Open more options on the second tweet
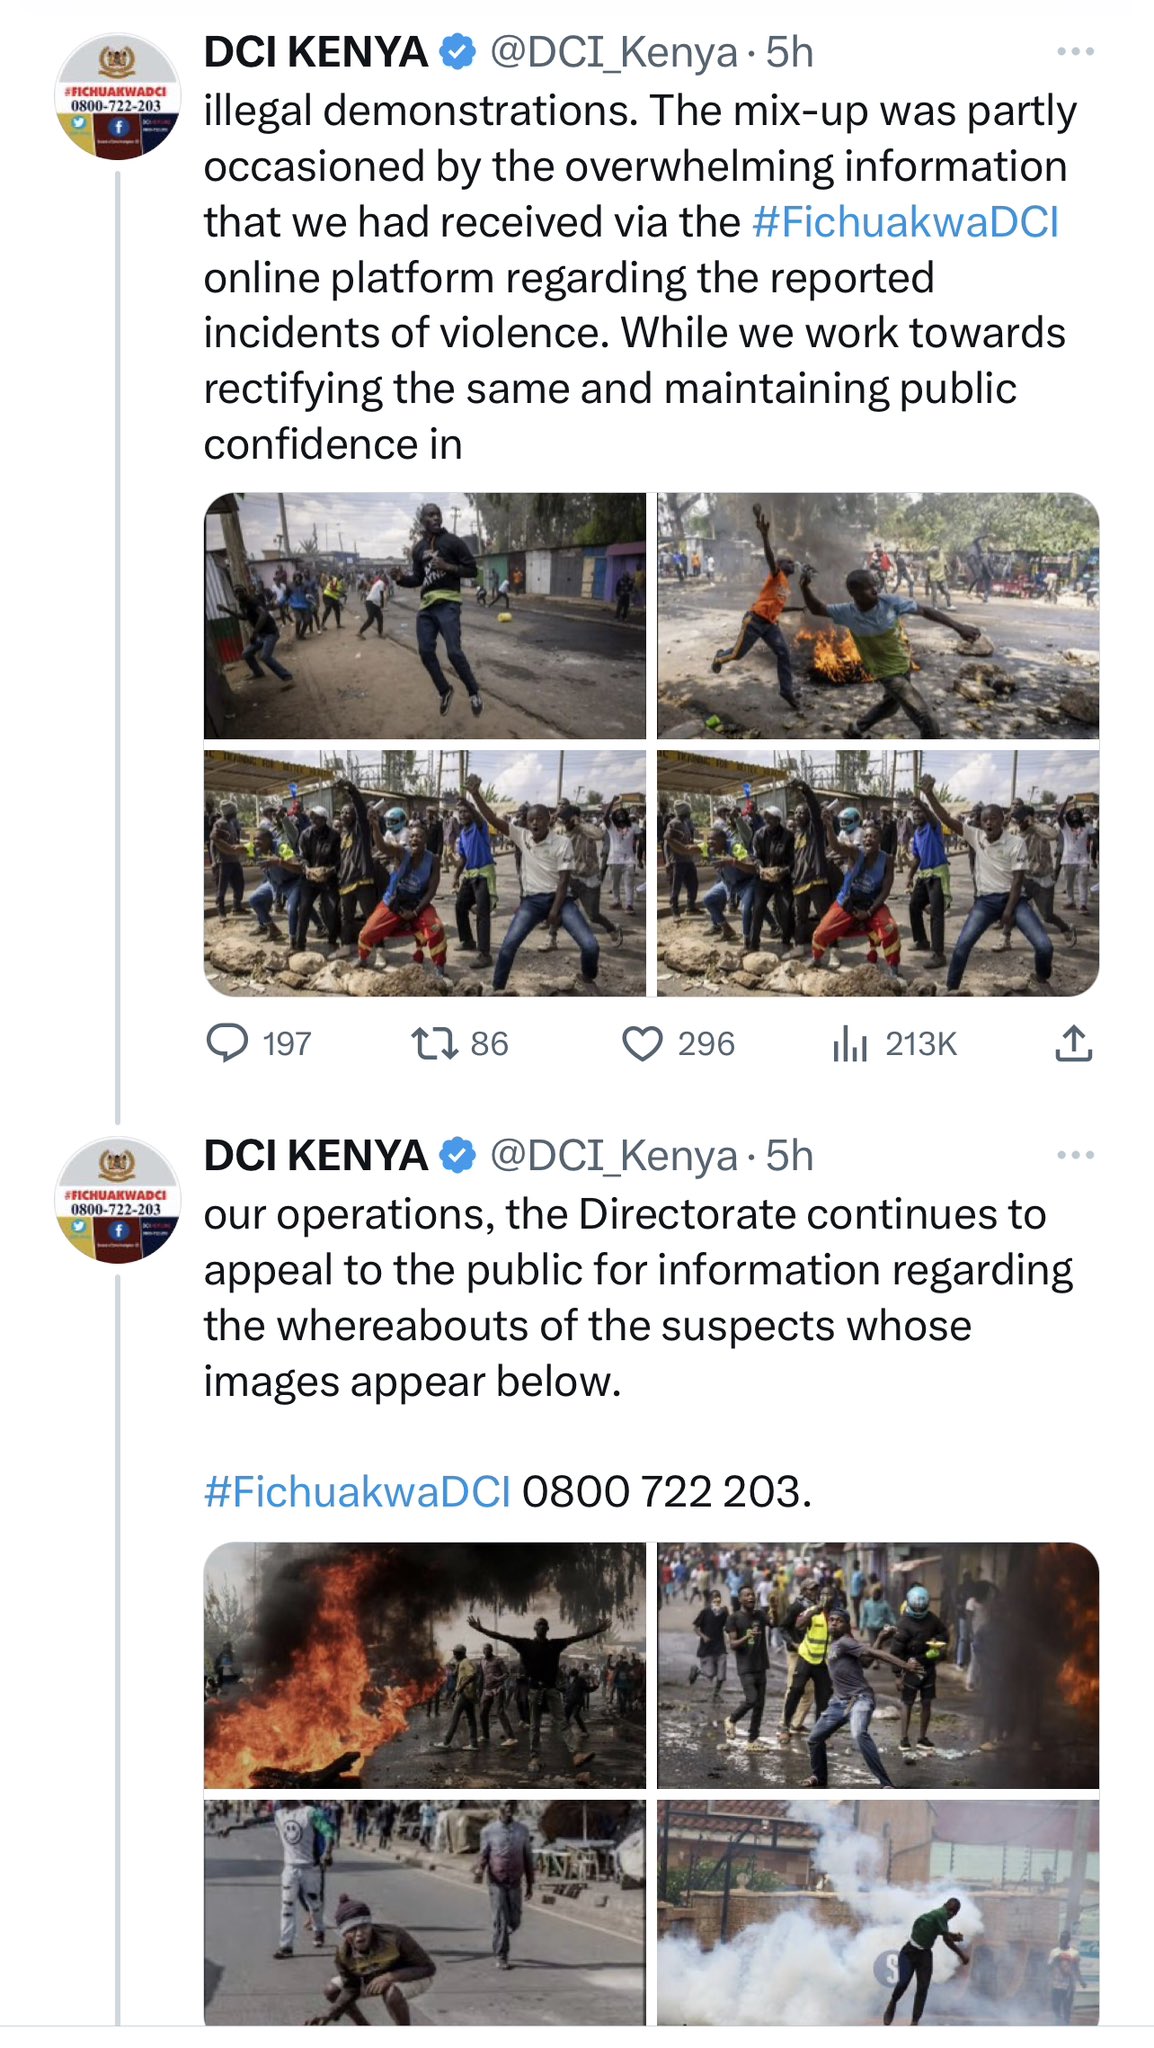This screenshot has width=1154, height=2048. (x=1075, y=1155)
